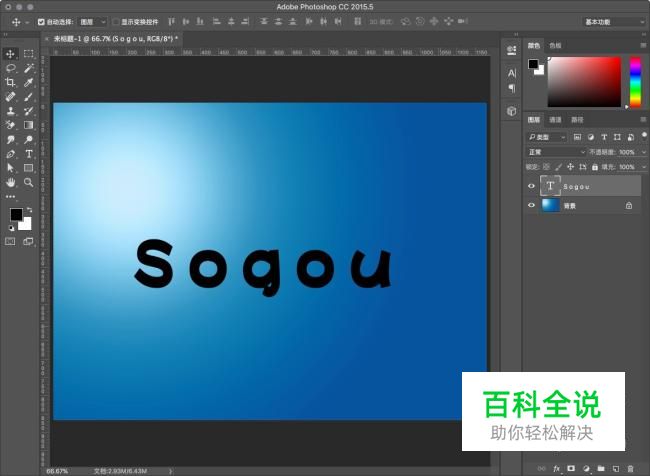Select the History Brush tool
Image resolution: width=650 pixels, height=476 pixels.
click(29, 111)
